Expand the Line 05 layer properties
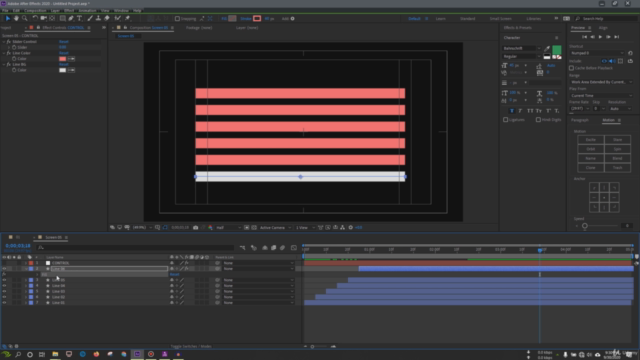Screen dimensions: 640x360 (26, 280)
